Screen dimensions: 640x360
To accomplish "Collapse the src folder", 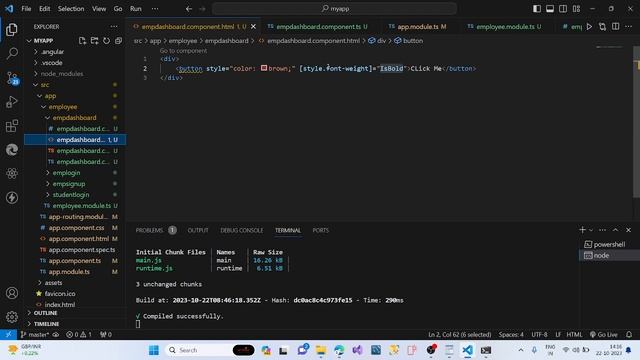I will point(44,84).
